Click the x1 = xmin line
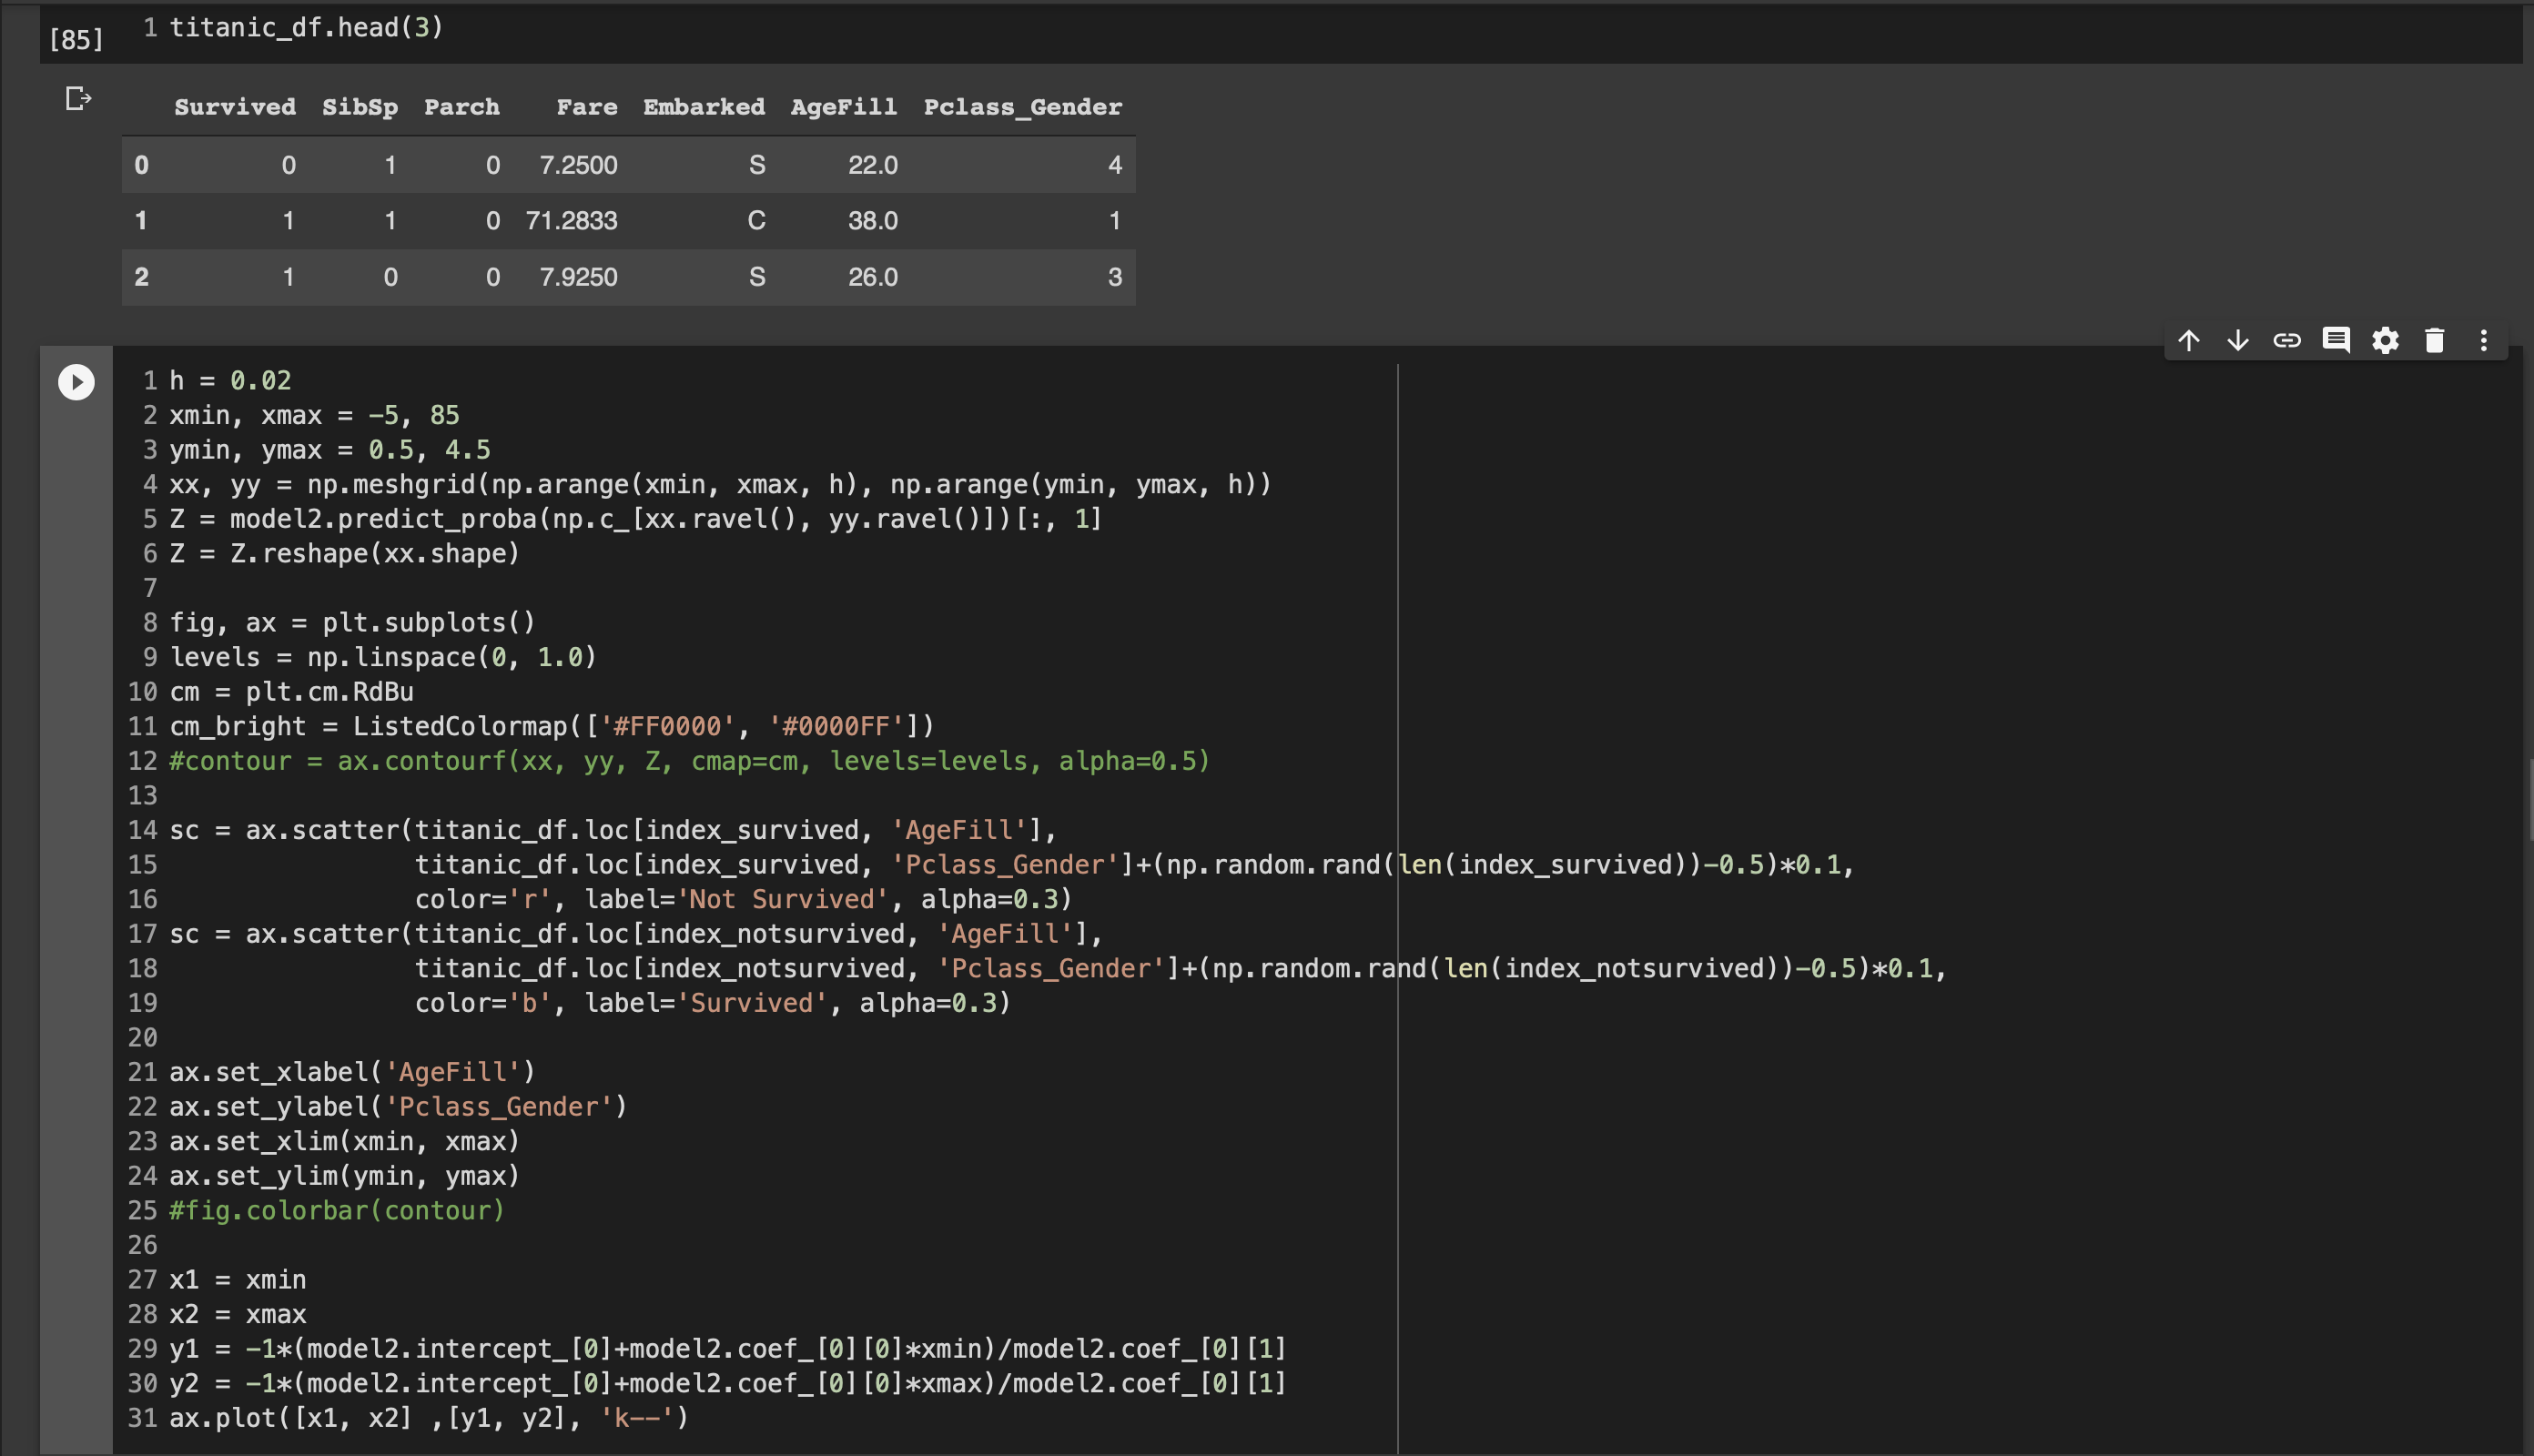Viewport: 2534px width, 1456px height. point(238,1280)
